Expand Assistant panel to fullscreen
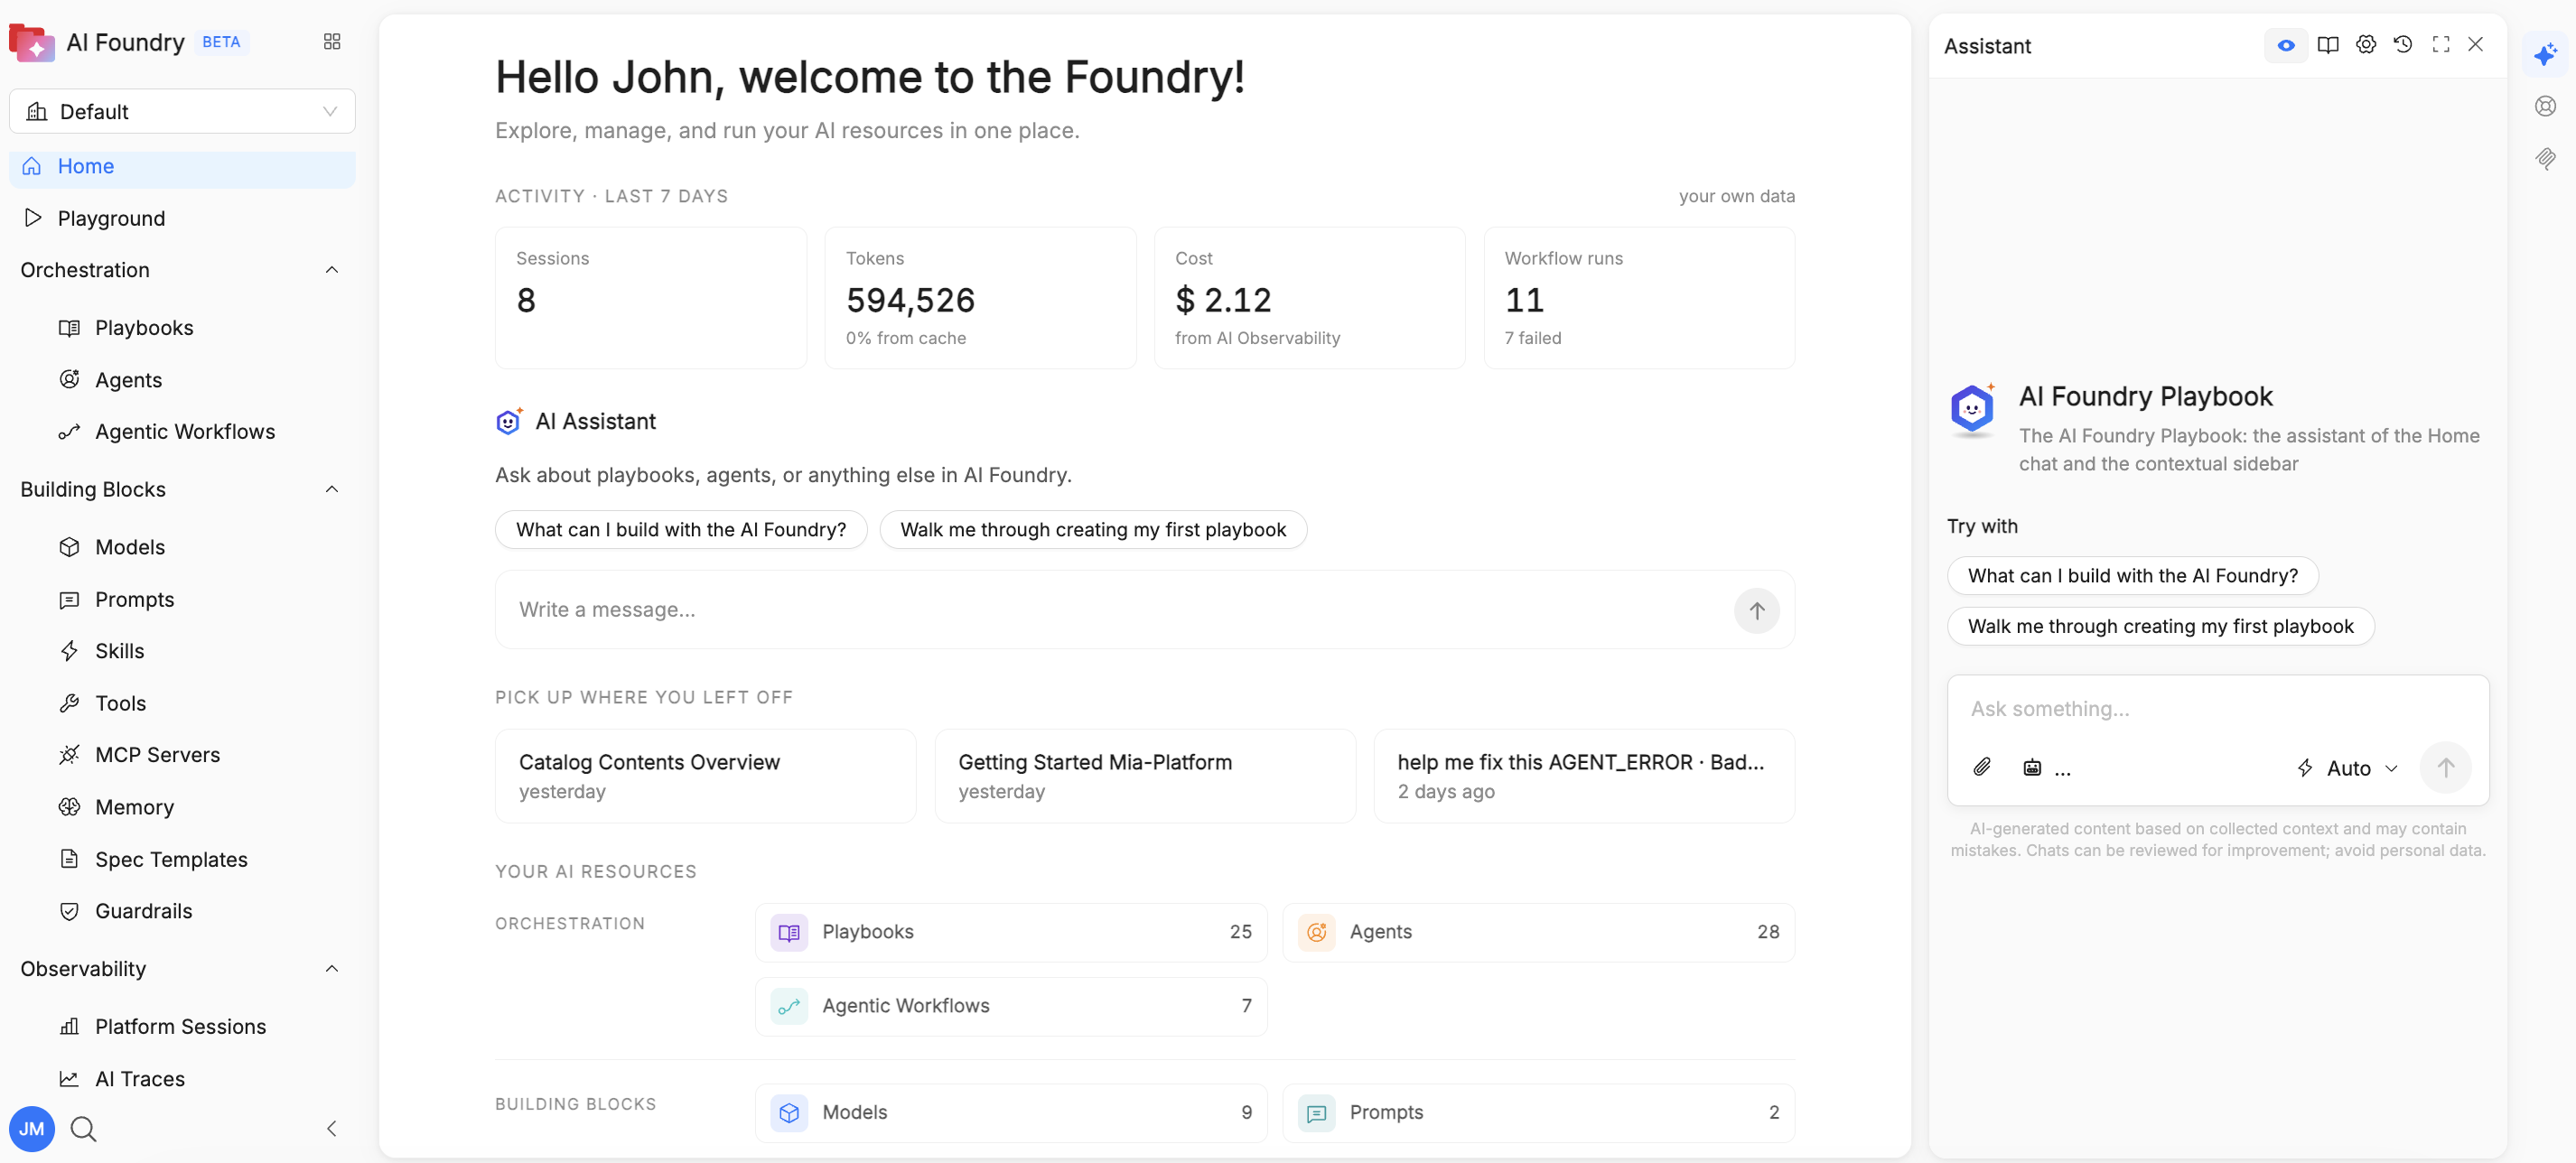2576x1163 pixels. pyautogui.click(x=2440, y=45)
